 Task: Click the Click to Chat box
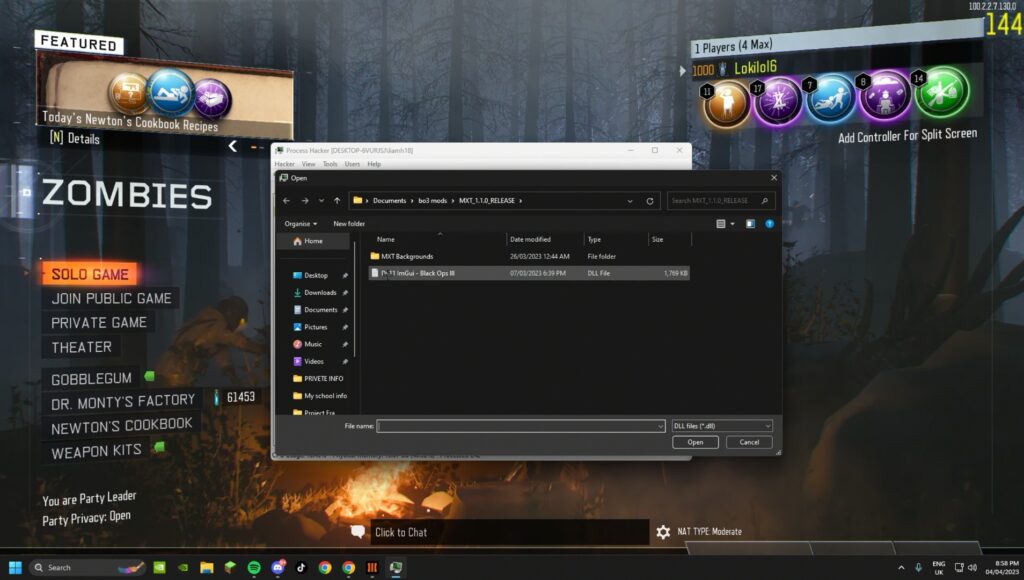coord(509,532)
